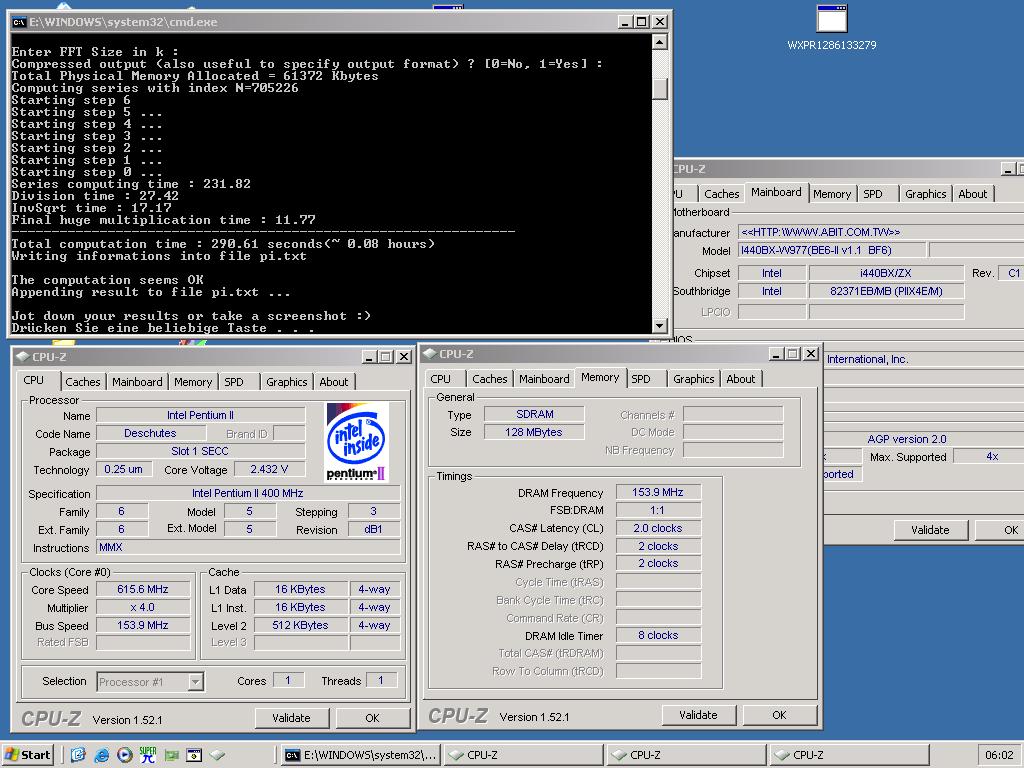Activate the first CPU-Z taskbar button
This screenshot has height=768, width=1024.
pyautogui.click(x=523, y=755)
